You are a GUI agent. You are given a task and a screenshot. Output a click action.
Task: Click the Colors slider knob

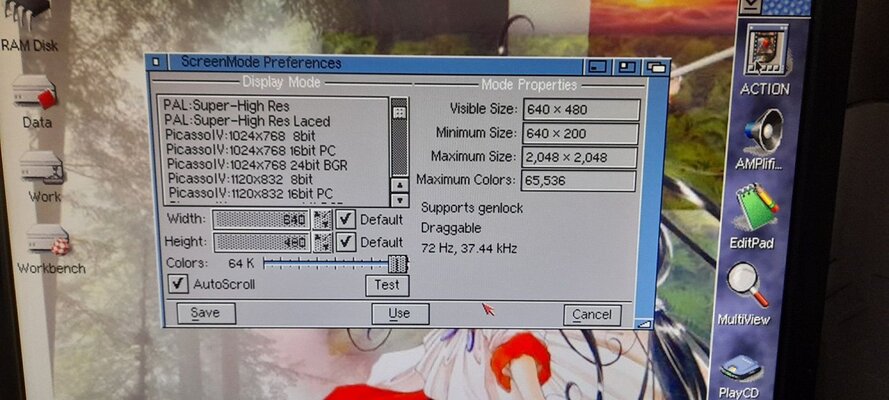397,263
